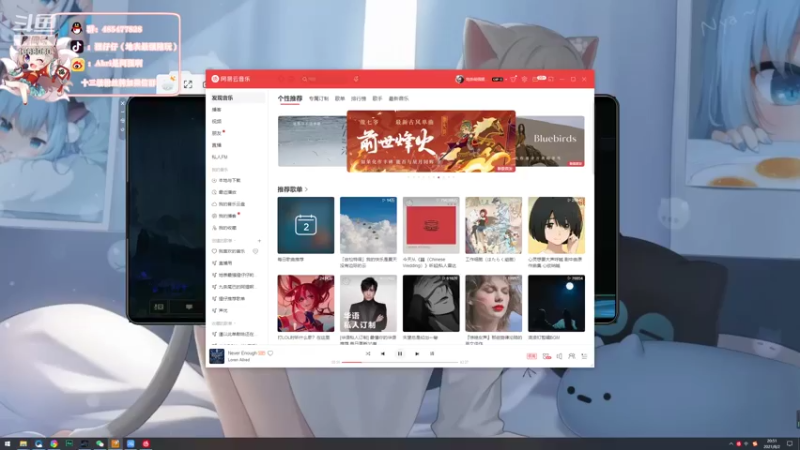Click the listen-to-identify microphone icon
This screenshot has height=450, width=800.
356,79
